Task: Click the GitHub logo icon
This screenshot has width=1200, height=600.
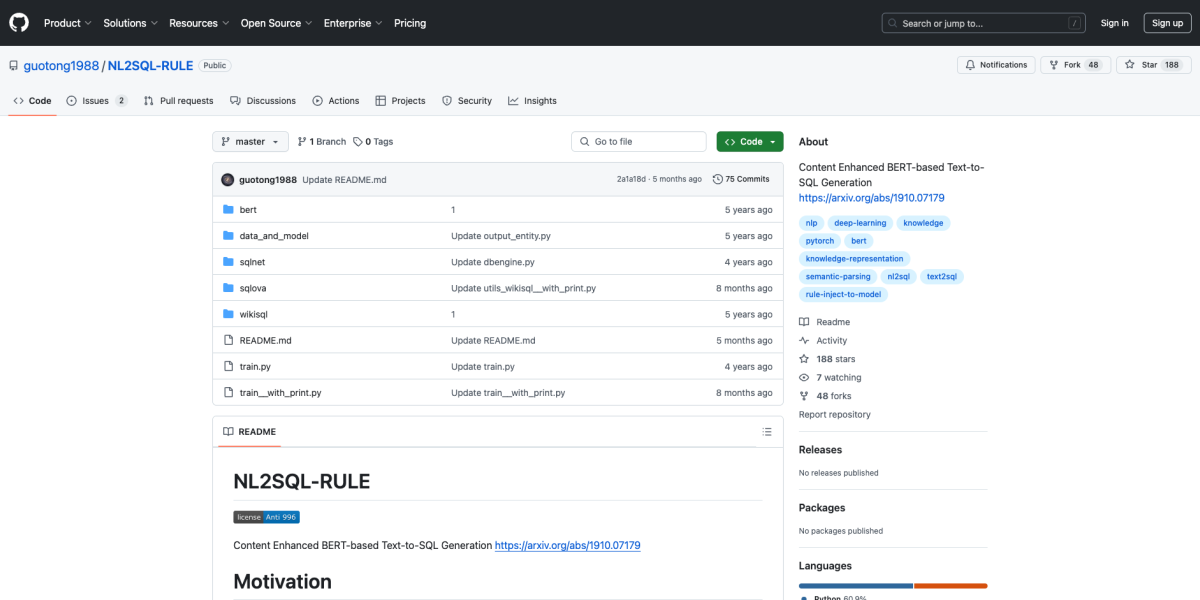Action: click(x=20, y=23)
